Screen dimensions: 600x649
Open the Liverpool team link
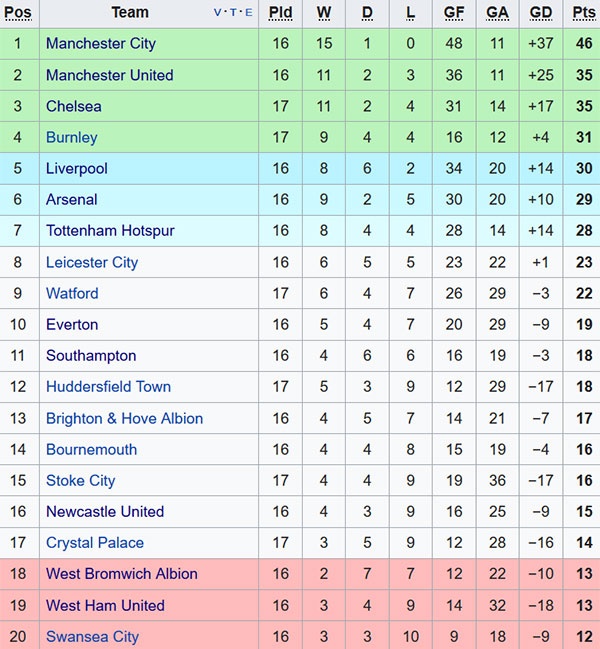[x=76, y=169]
